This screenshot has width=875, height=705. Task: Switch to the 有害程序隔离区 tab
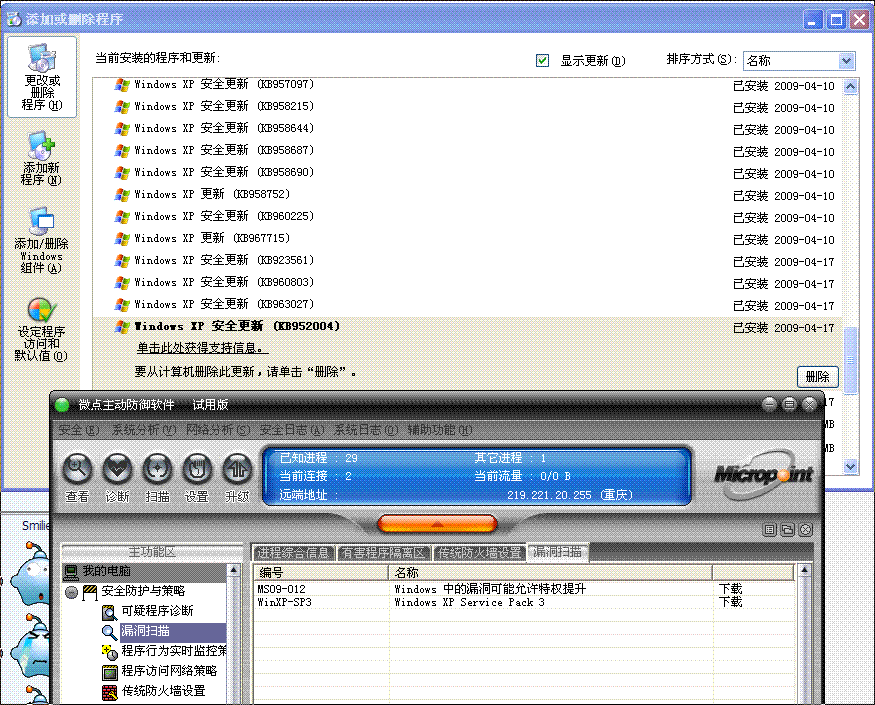tap(384, 553)
